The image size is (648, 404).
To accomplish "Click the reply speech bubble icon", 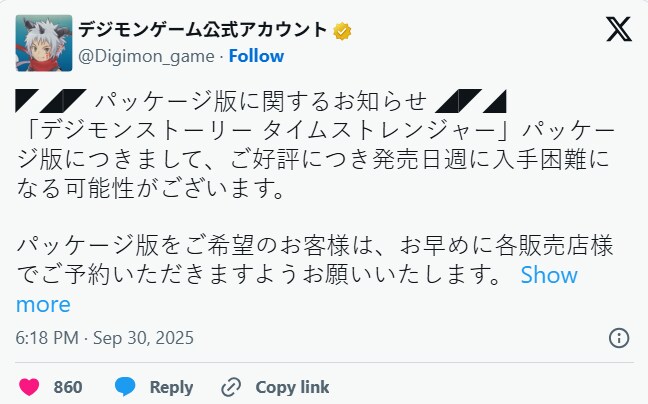I will point(125,387).
